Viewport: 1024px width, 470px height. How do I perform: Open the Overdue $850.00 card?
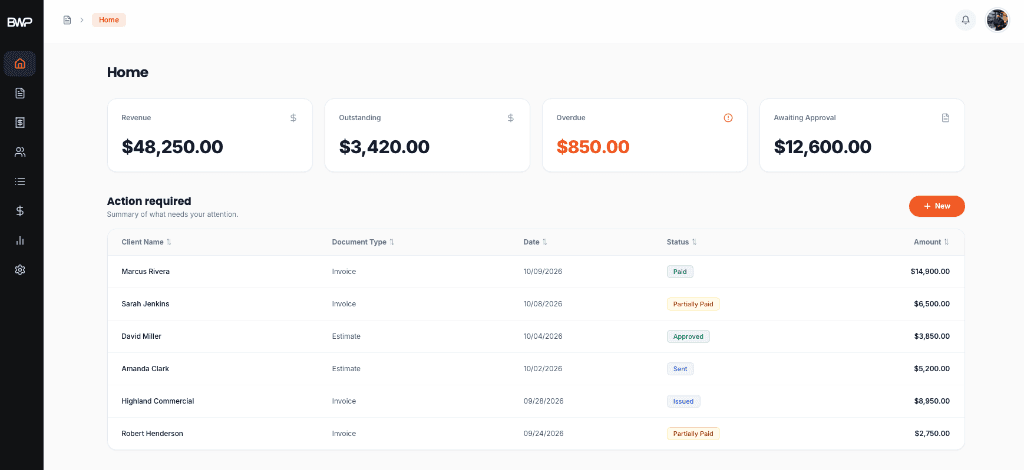pos(645,135)
